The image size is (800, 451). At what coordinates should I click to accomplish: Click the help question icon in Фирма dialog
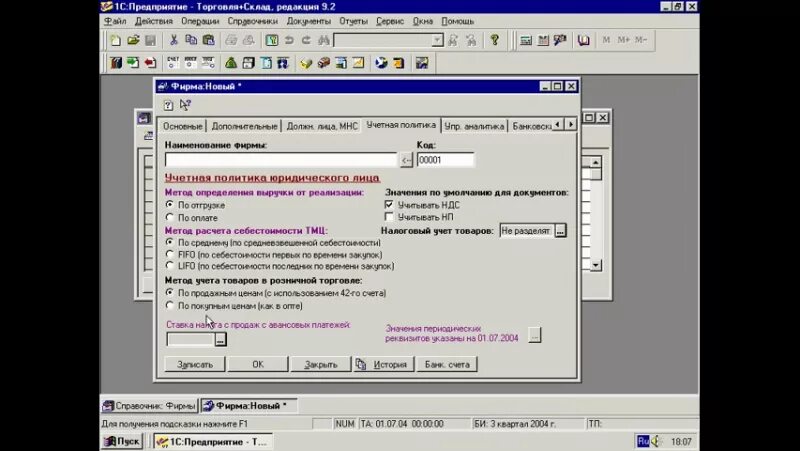click(x=168, y=105)
